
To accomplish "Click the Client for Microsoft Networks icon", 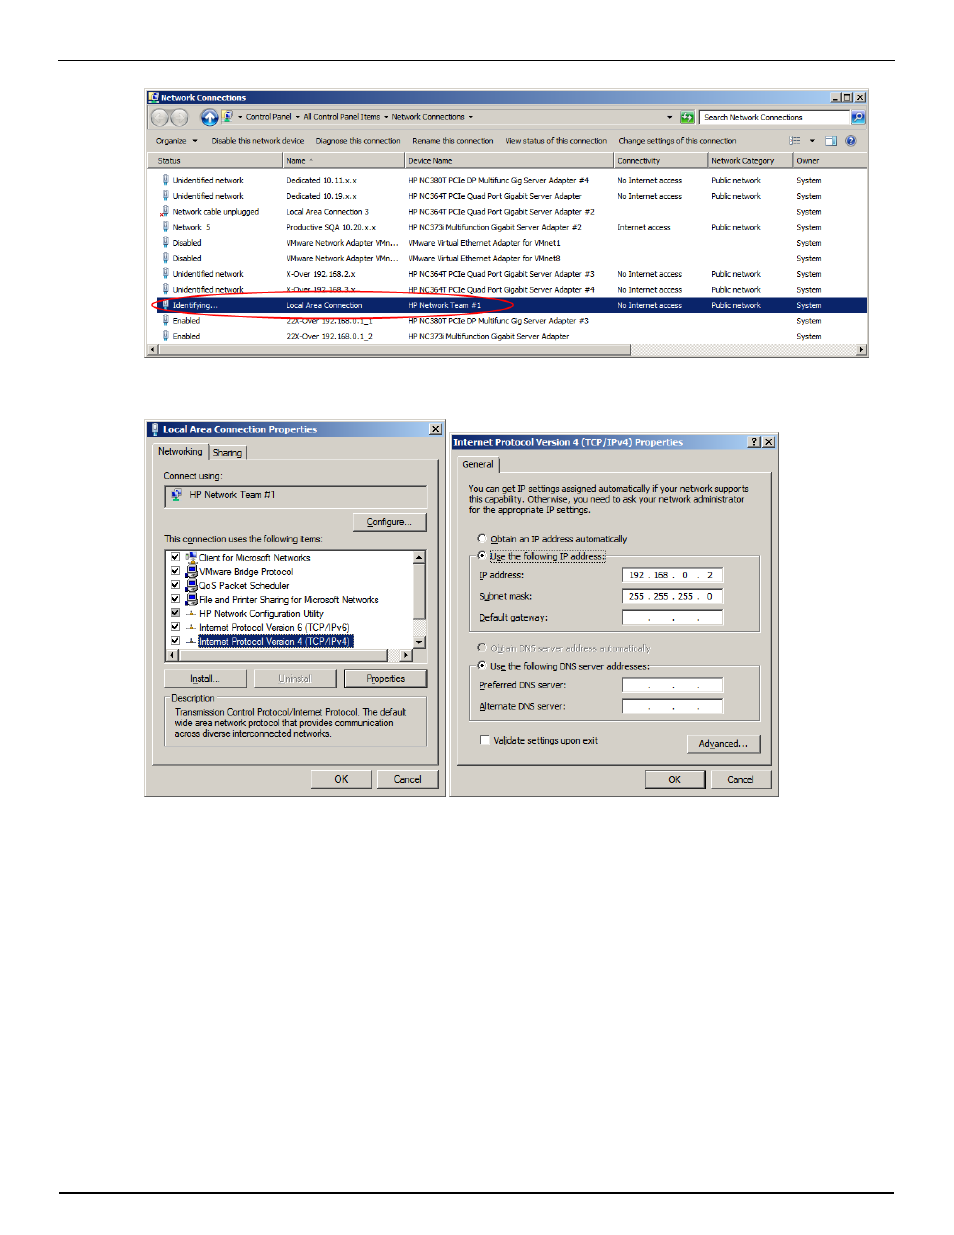I will (191, 558).
